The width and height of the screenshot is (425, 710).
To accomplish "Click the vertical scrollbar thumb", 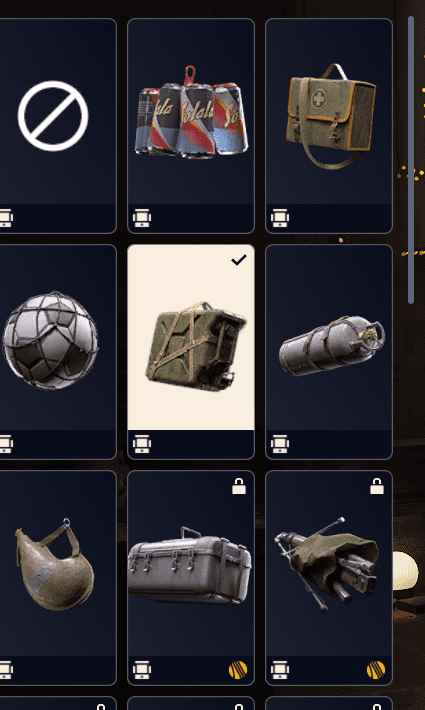I will click(411, 160).
